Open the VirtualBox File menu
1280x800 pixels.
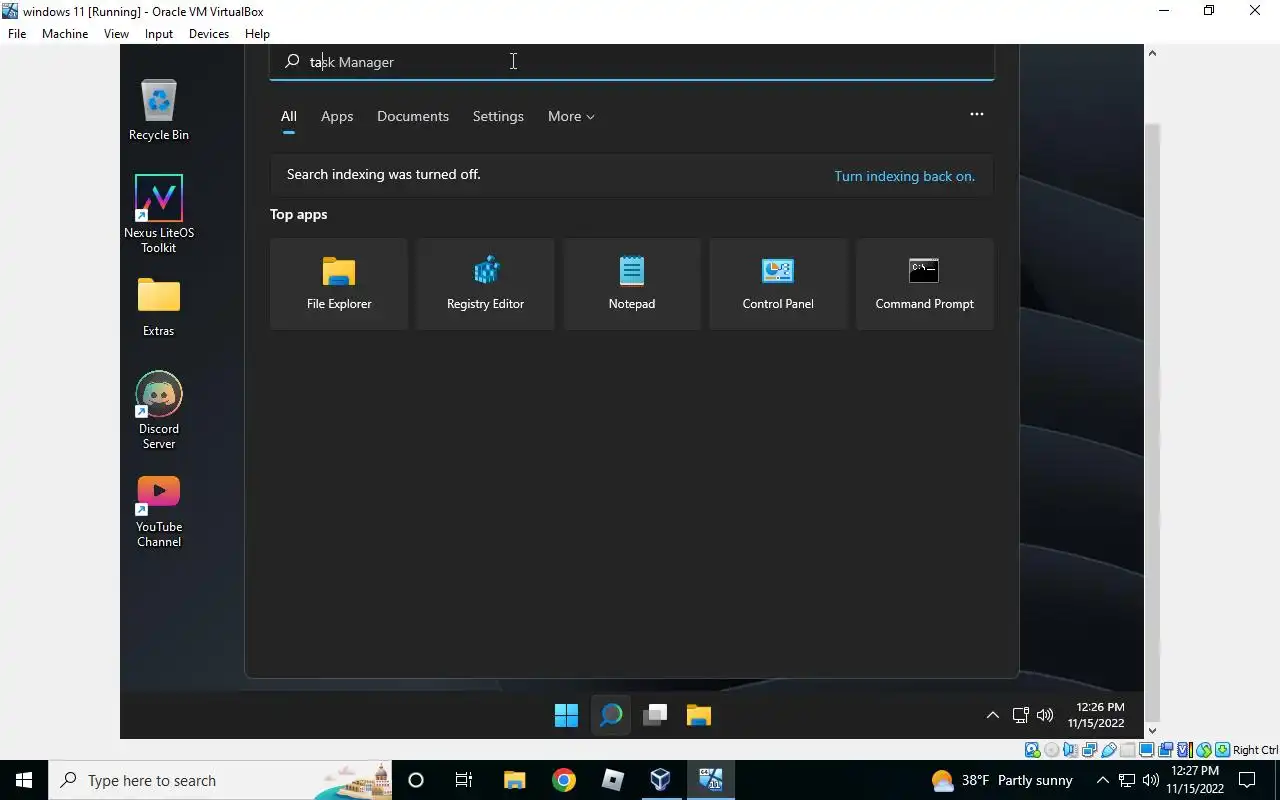[x=17, y=34]
